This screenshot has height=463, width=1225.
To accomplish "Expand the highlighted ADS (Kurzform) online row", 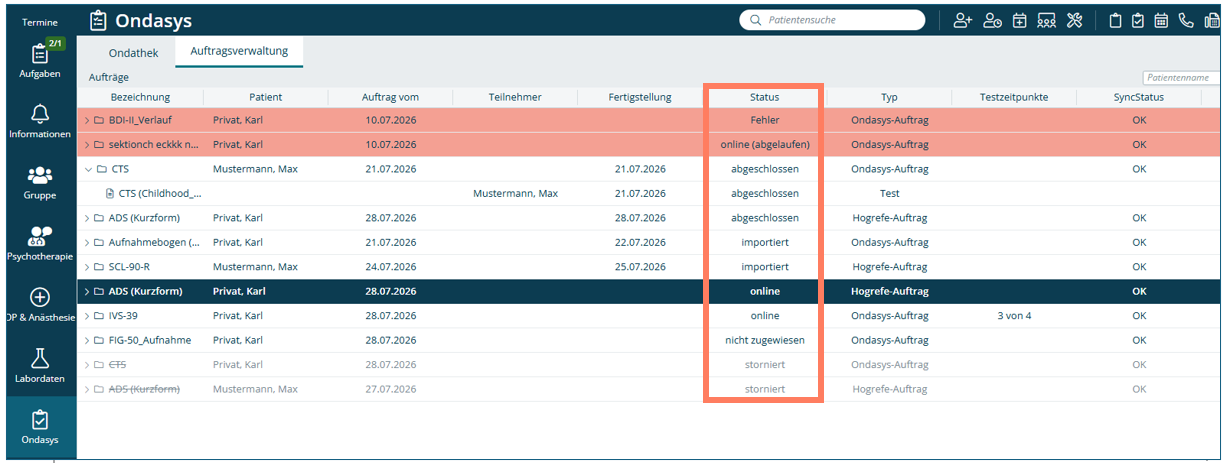I will (x=86, y=292).
